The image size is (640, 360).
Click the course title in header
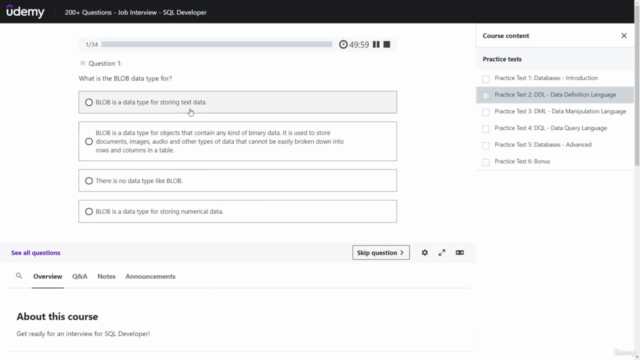pos(136,12)
